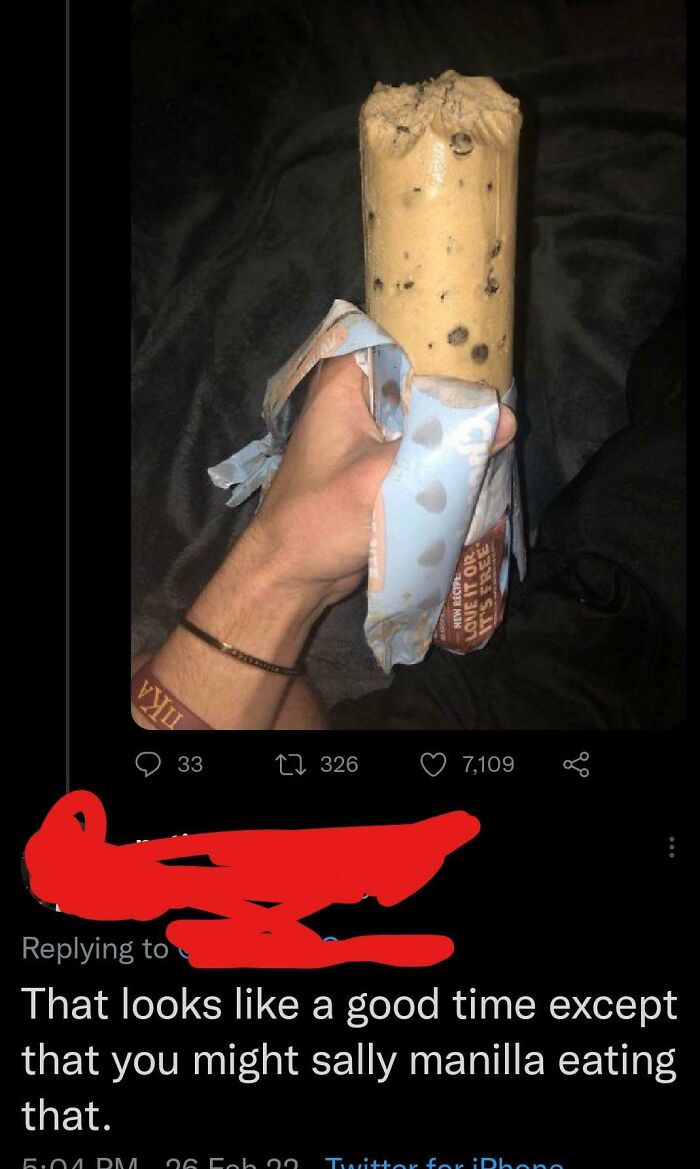This screenshot has height=1169, width=700.
Task: View the 33 replies count
Action: click(x=189, y=764)
